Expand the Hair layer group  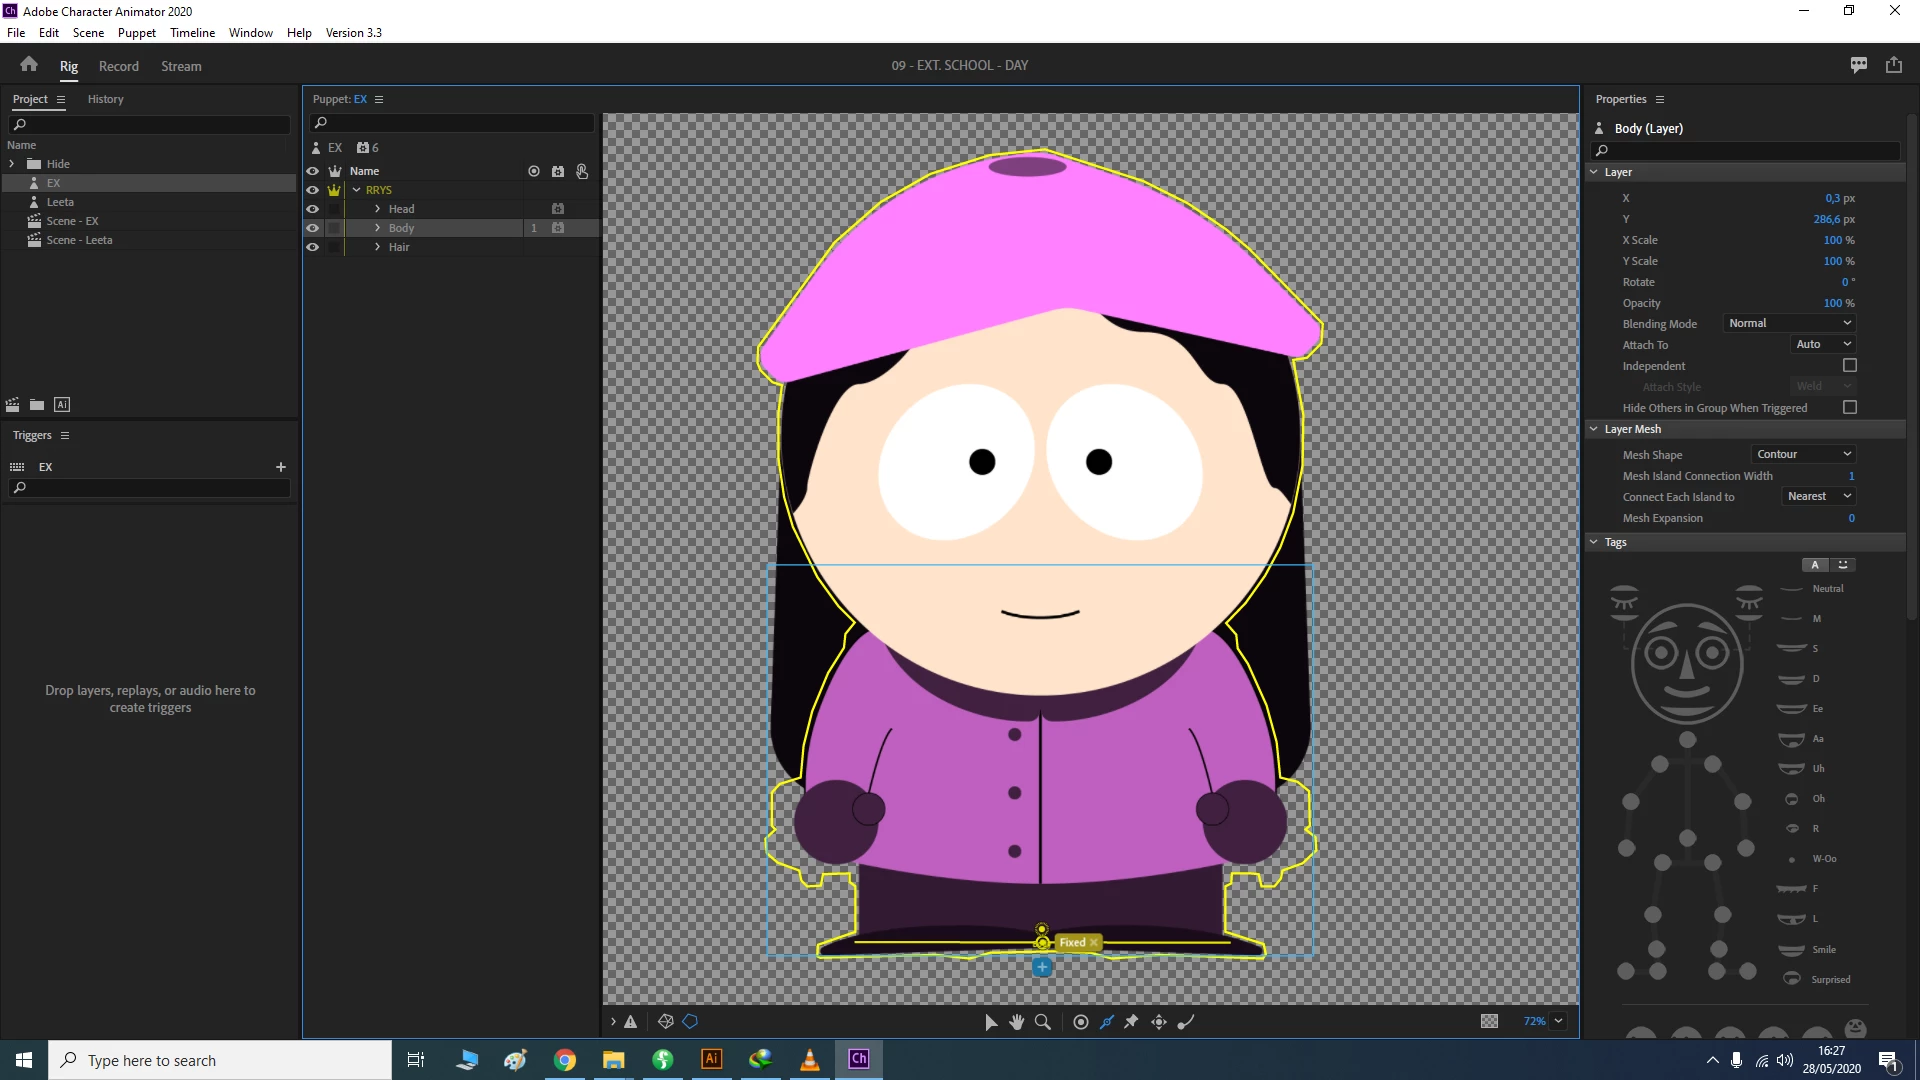point(377,247)
